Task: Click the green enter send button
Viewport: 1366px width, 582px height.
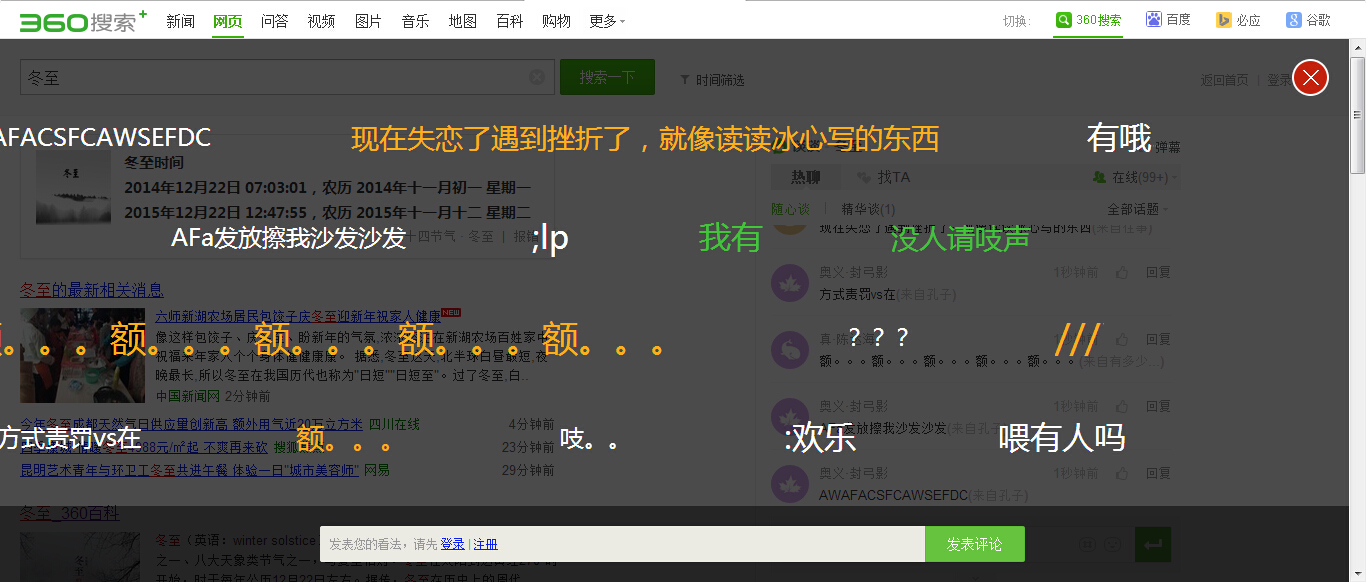Action: (1153, 544)
